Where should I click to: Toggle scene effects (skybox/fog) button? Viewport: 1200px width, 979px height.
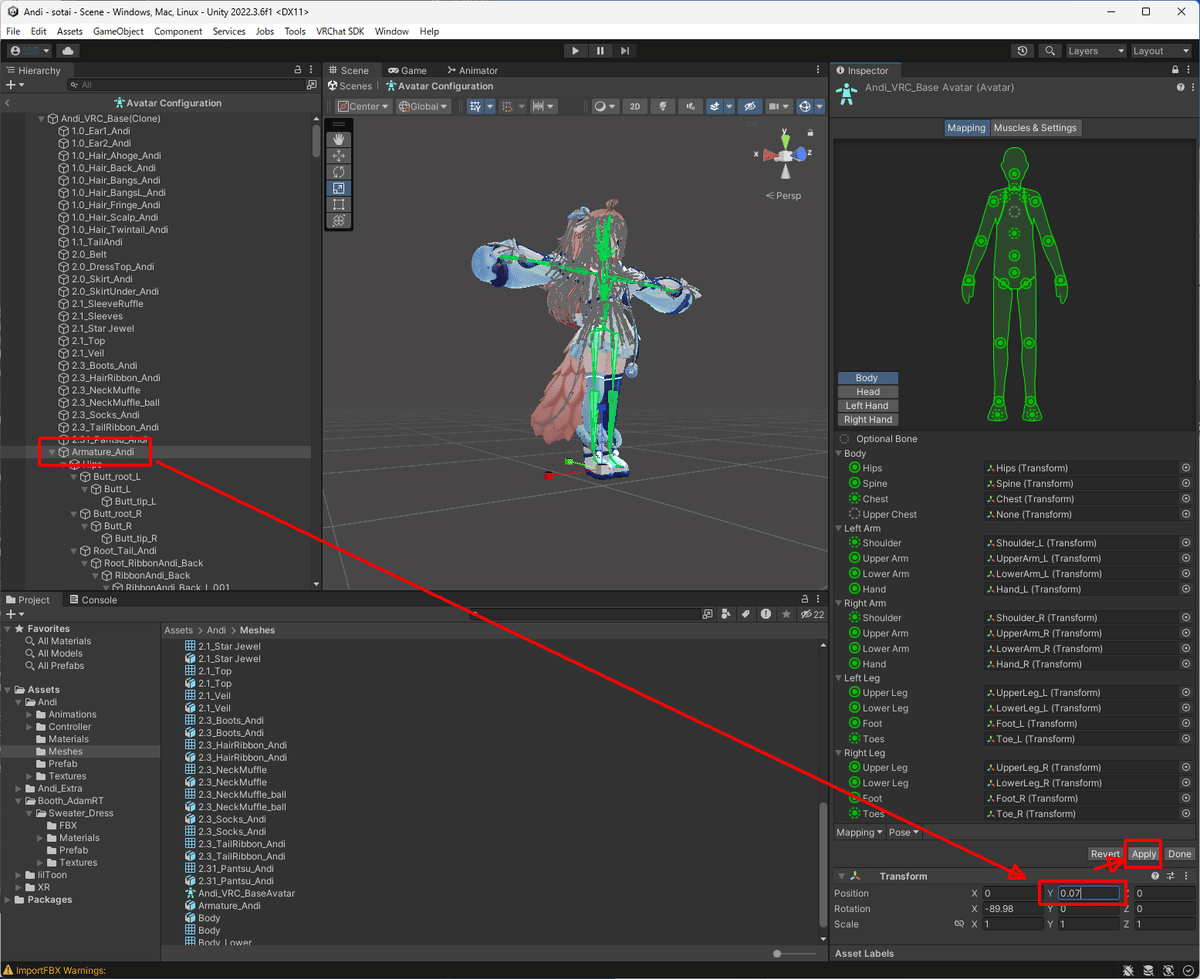tap(715, 106)
